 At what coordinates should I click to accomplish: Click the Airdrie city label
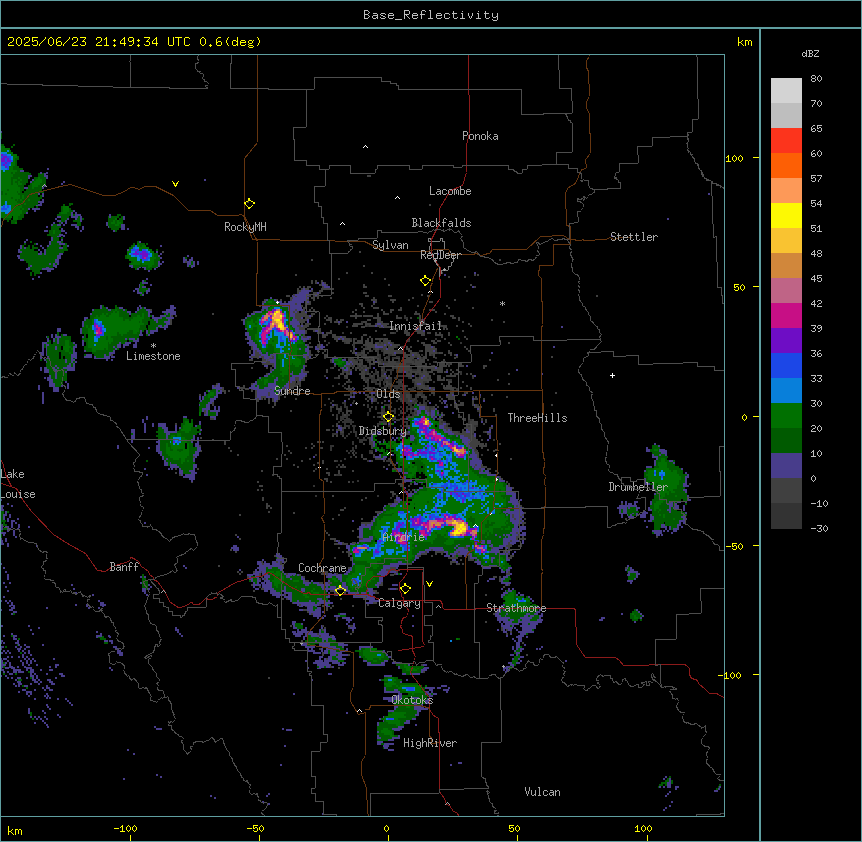pyautogui.click(x=404, y=537)
